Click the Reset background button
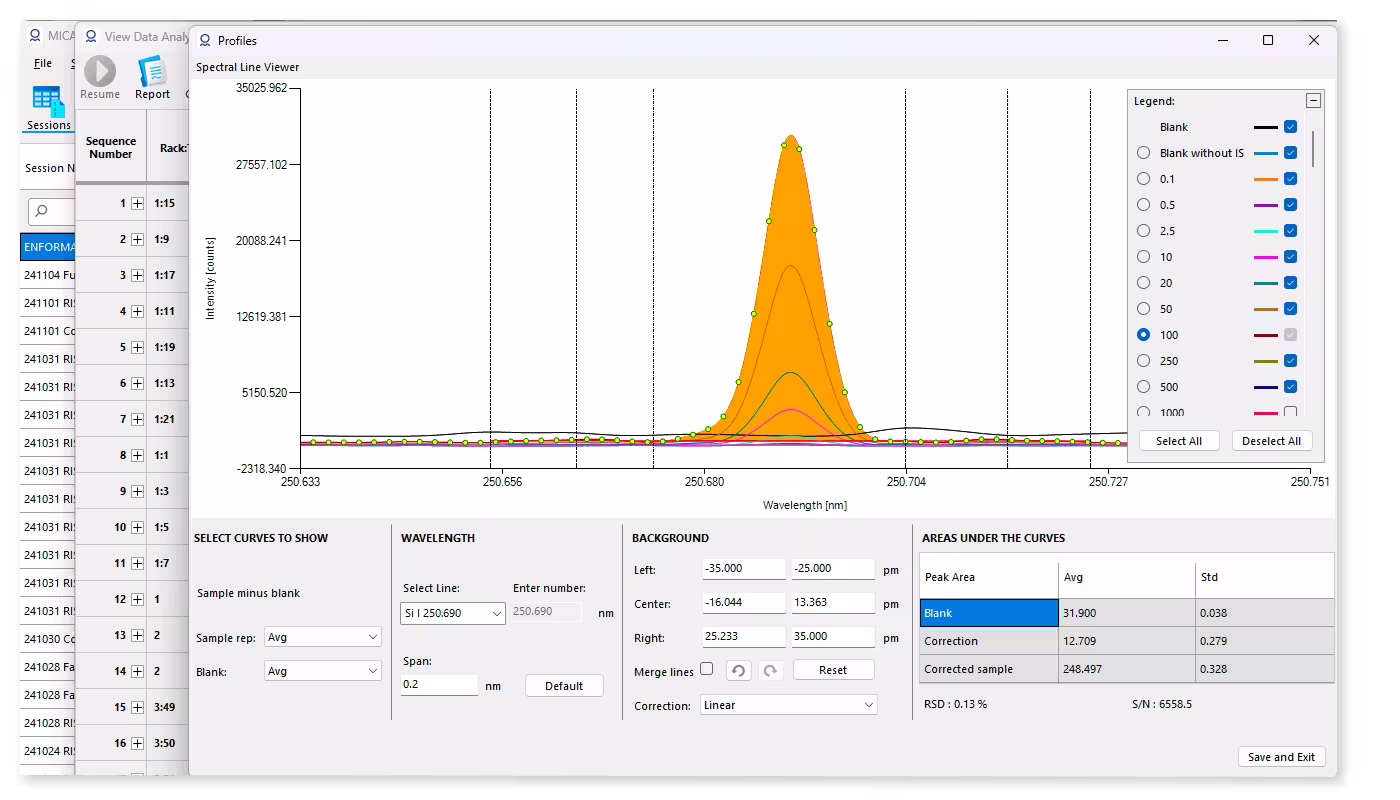The image size is (1400, 800). (x=833, y=670)
